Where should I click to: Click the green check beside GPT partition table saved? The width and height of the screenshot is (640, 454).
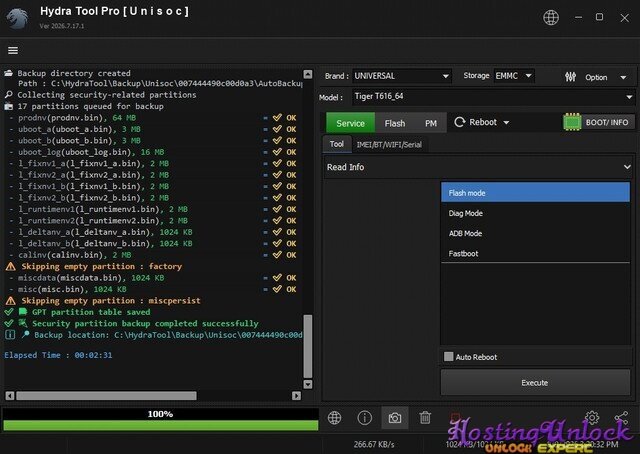click(x=9, y=312)
